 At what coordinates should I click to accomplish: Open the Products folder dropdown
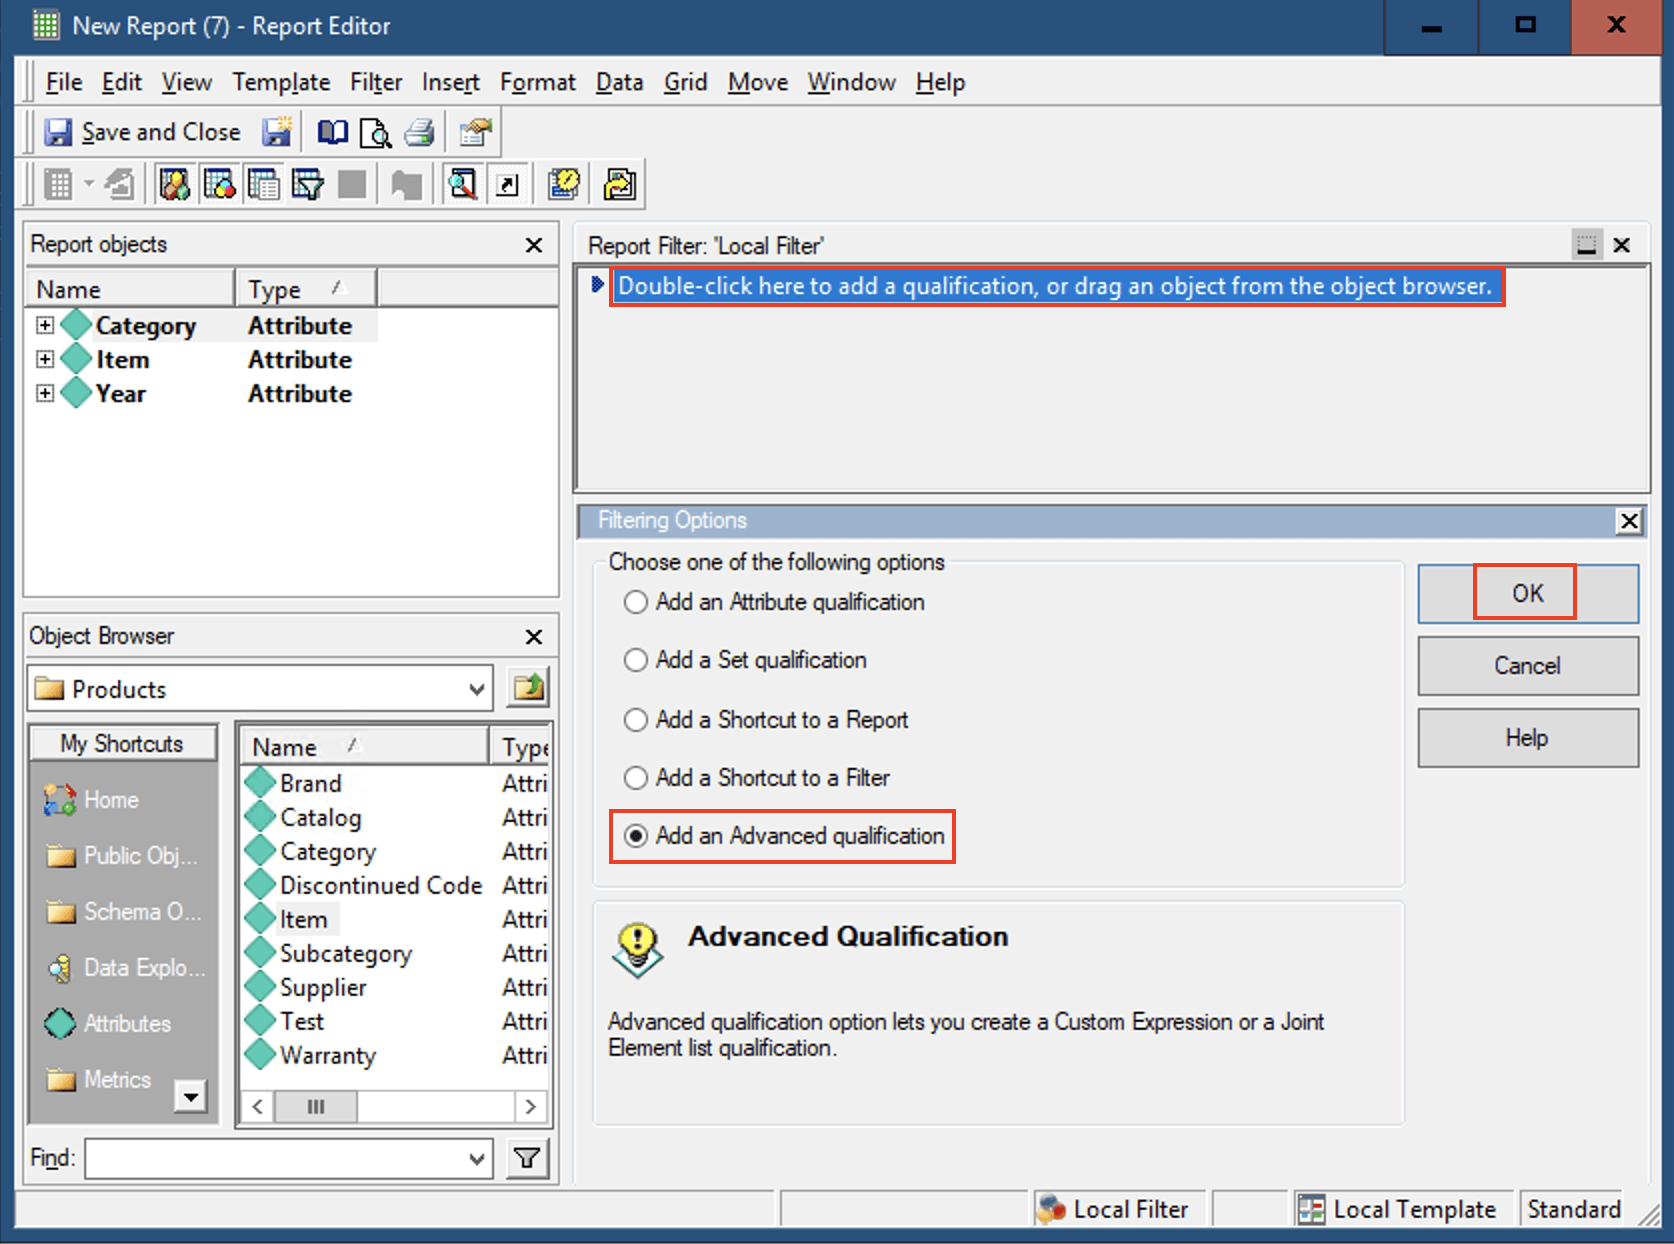click(476, 689)
